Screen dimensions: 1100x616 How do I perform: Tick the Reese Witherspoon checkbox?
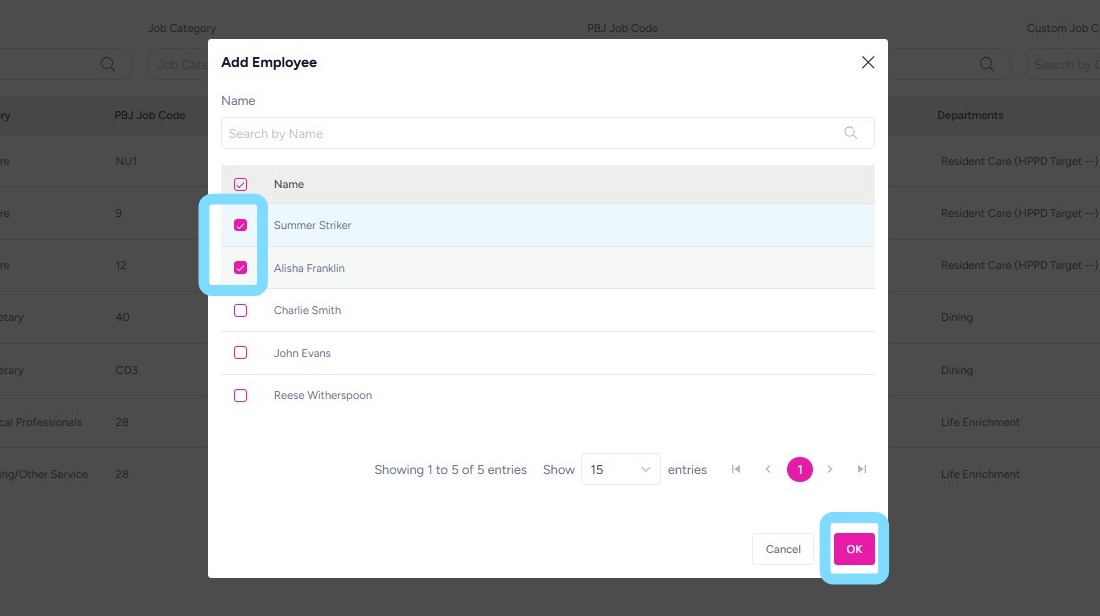[x=240, y=395]
